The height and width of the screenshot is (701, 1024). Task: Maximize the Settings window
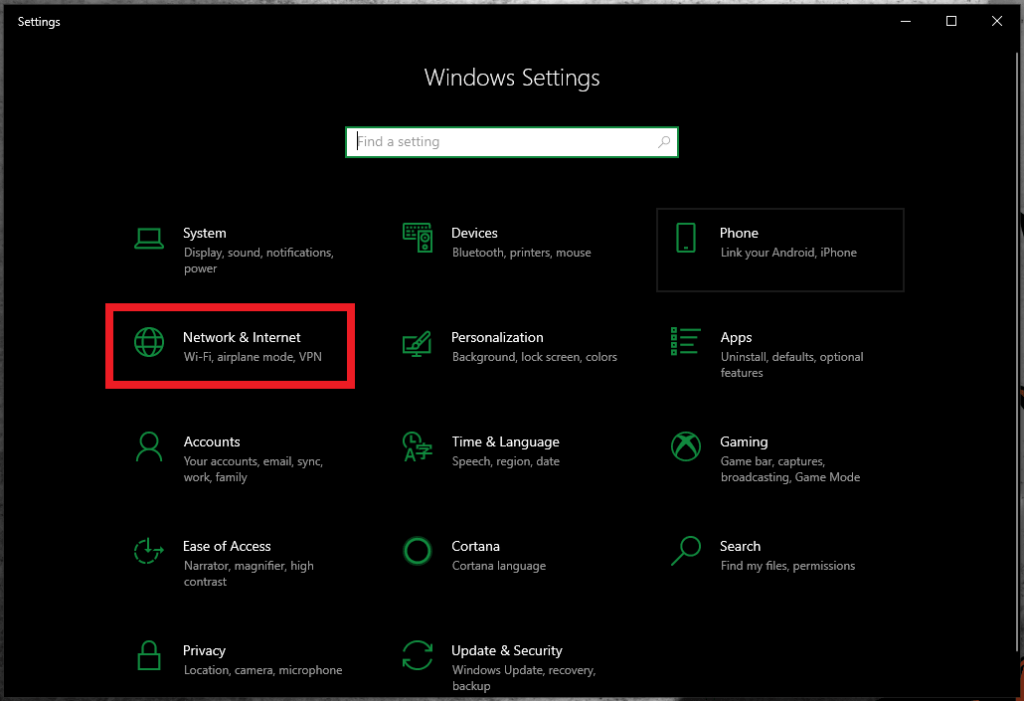(952, 22)
